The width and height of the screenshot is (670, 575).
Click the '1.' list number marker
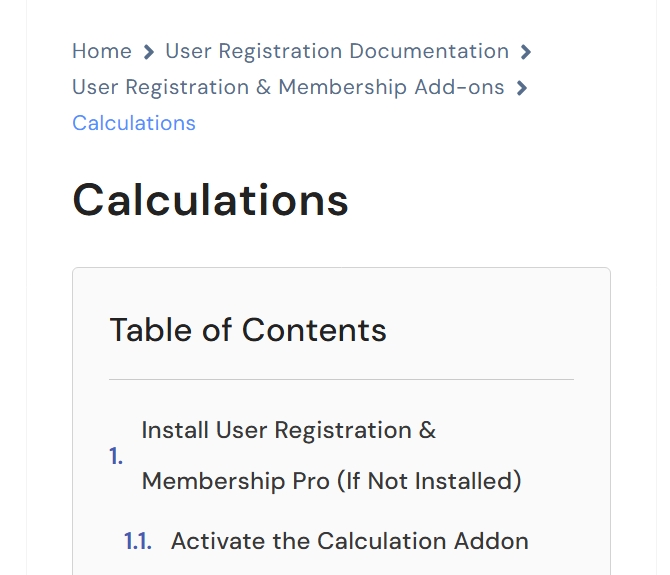pos(116,456)
